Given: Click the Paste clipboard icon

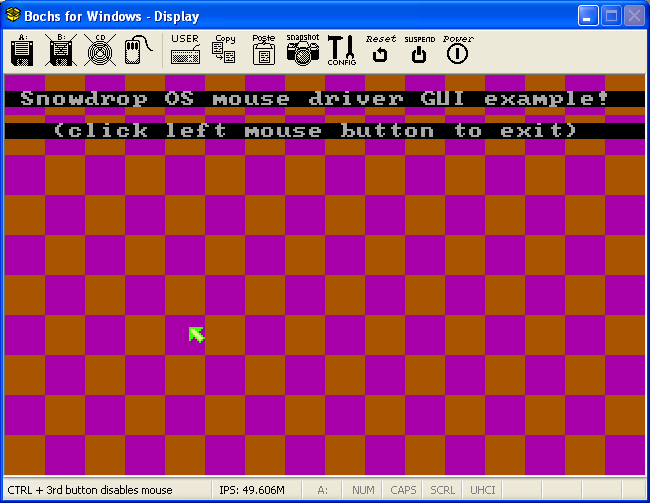Looking at the screenshot, I should (x=264, y=49).
